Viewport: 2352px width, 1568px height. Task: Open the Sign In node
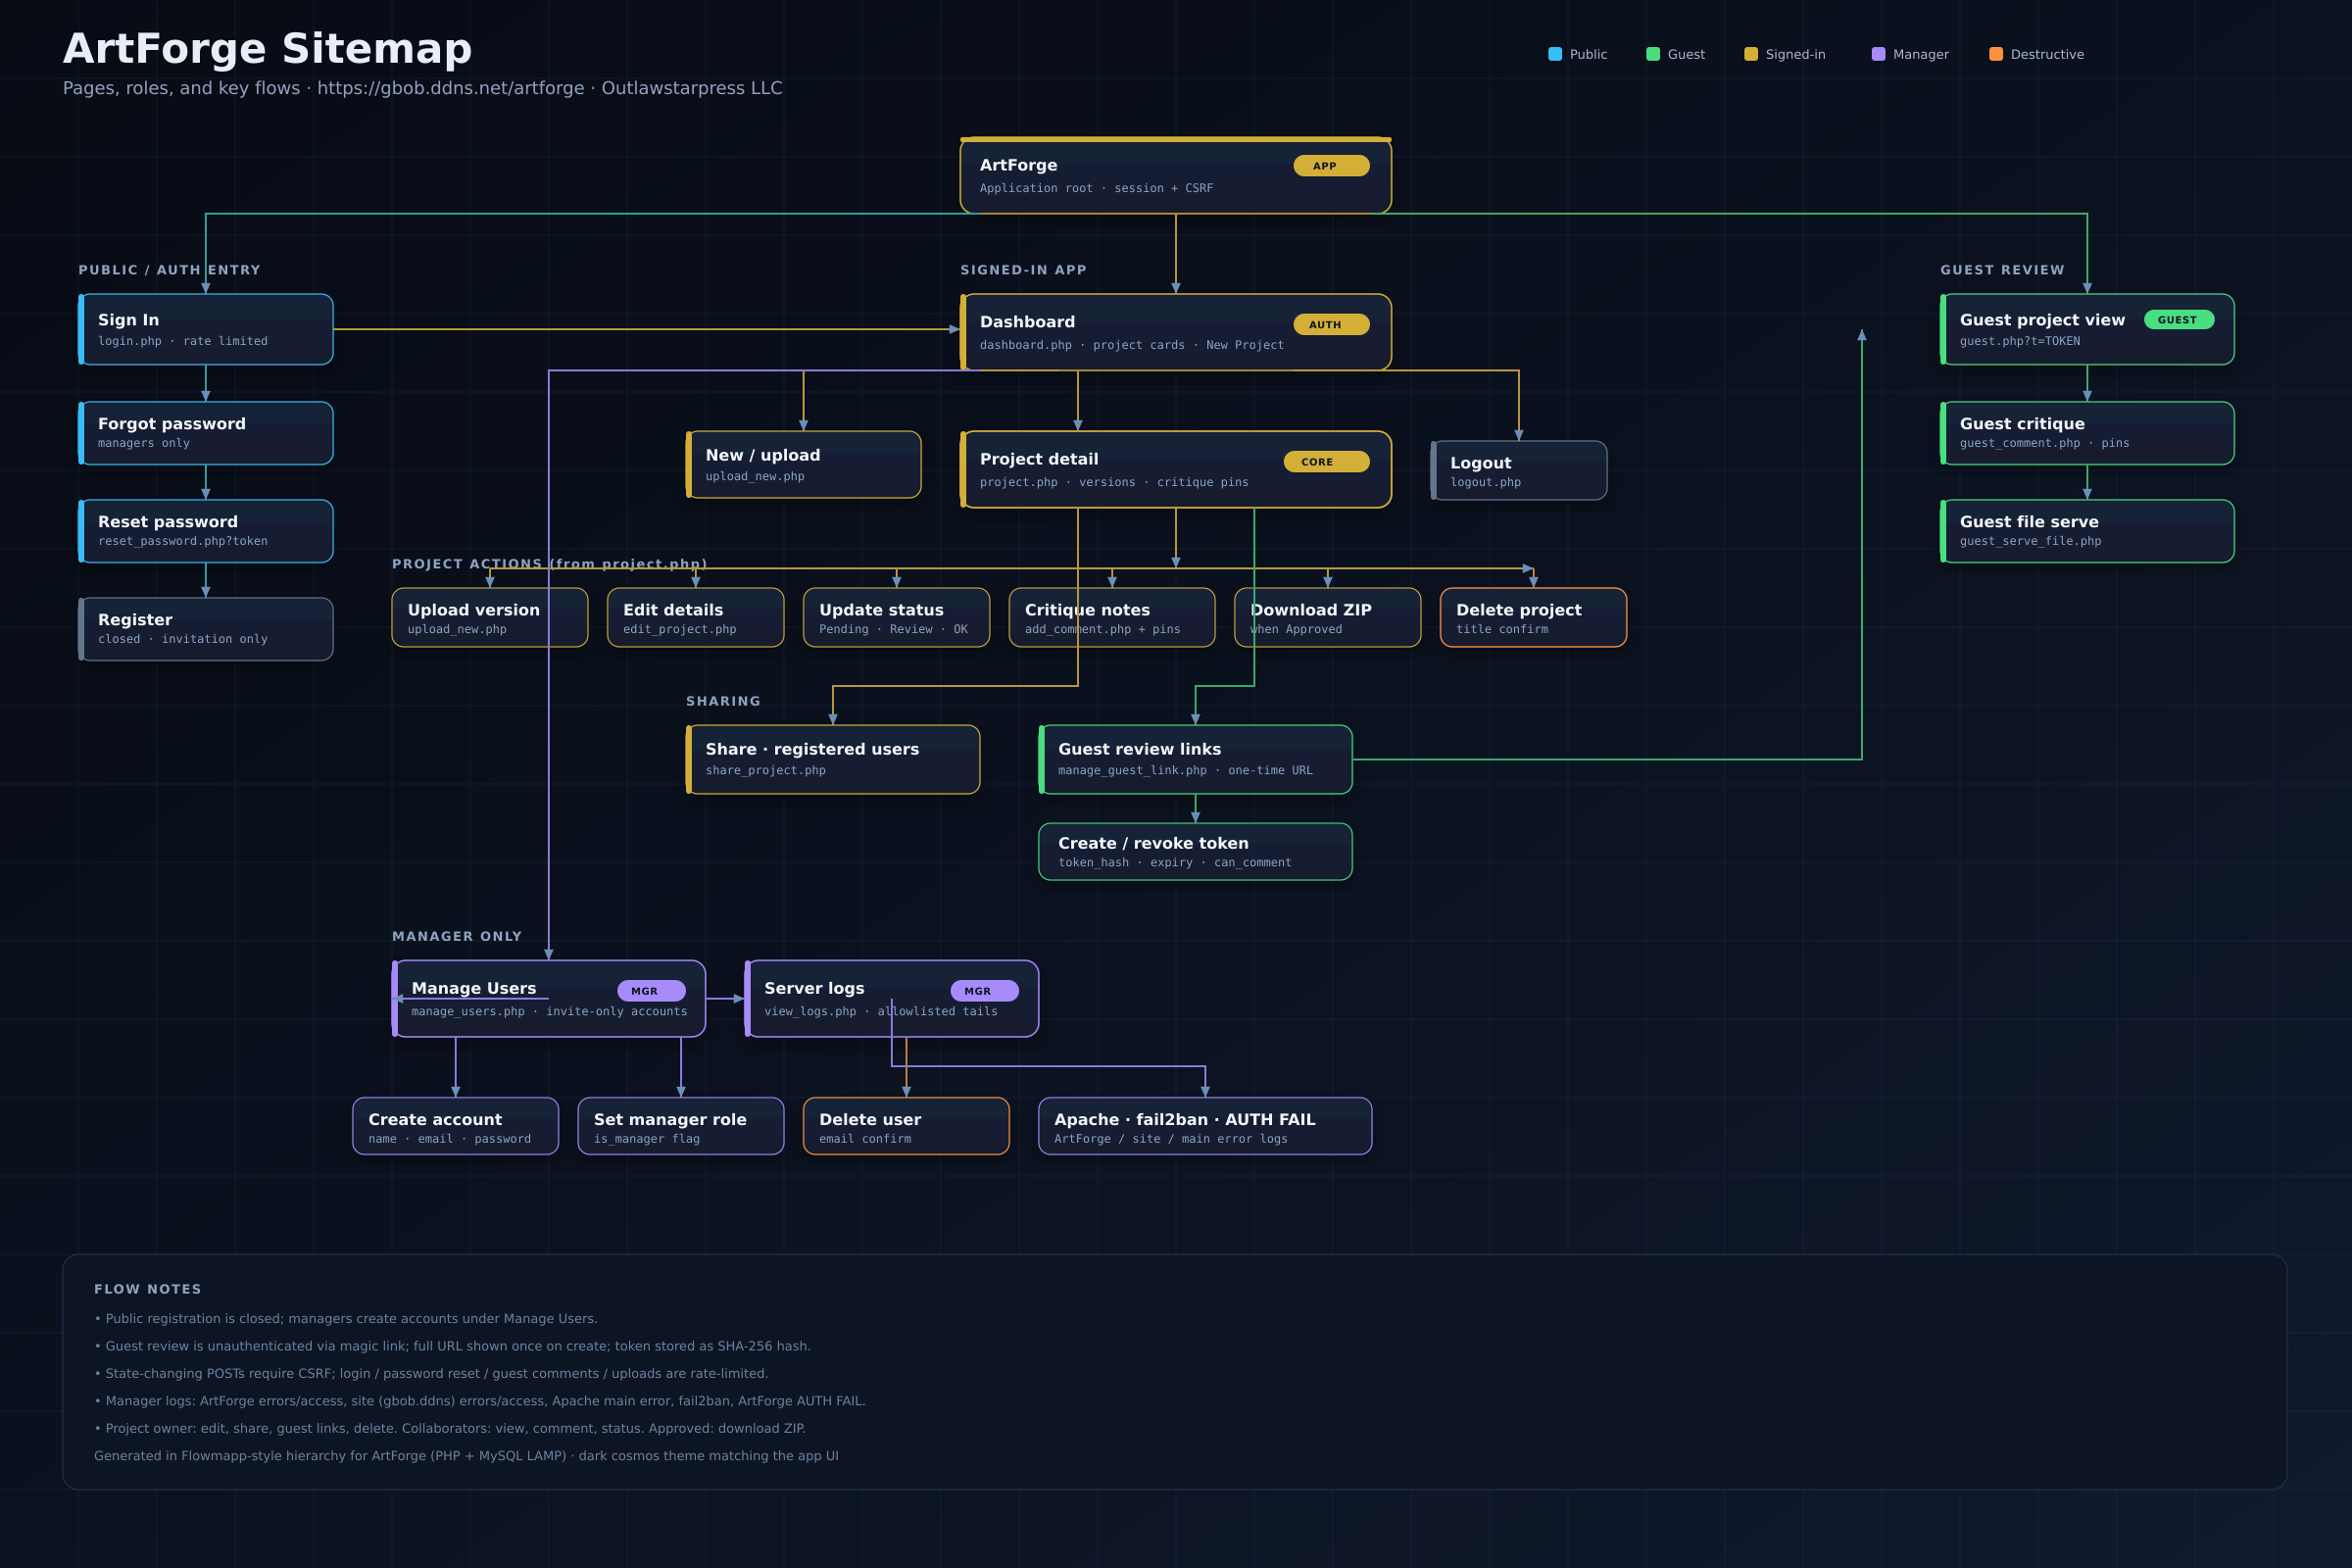coord(206,329)
